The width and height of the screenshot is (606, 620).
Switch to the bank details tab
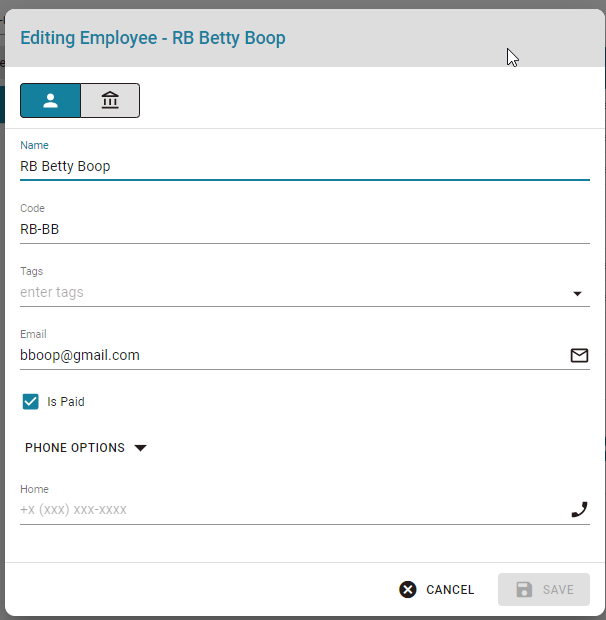point(110,100)
